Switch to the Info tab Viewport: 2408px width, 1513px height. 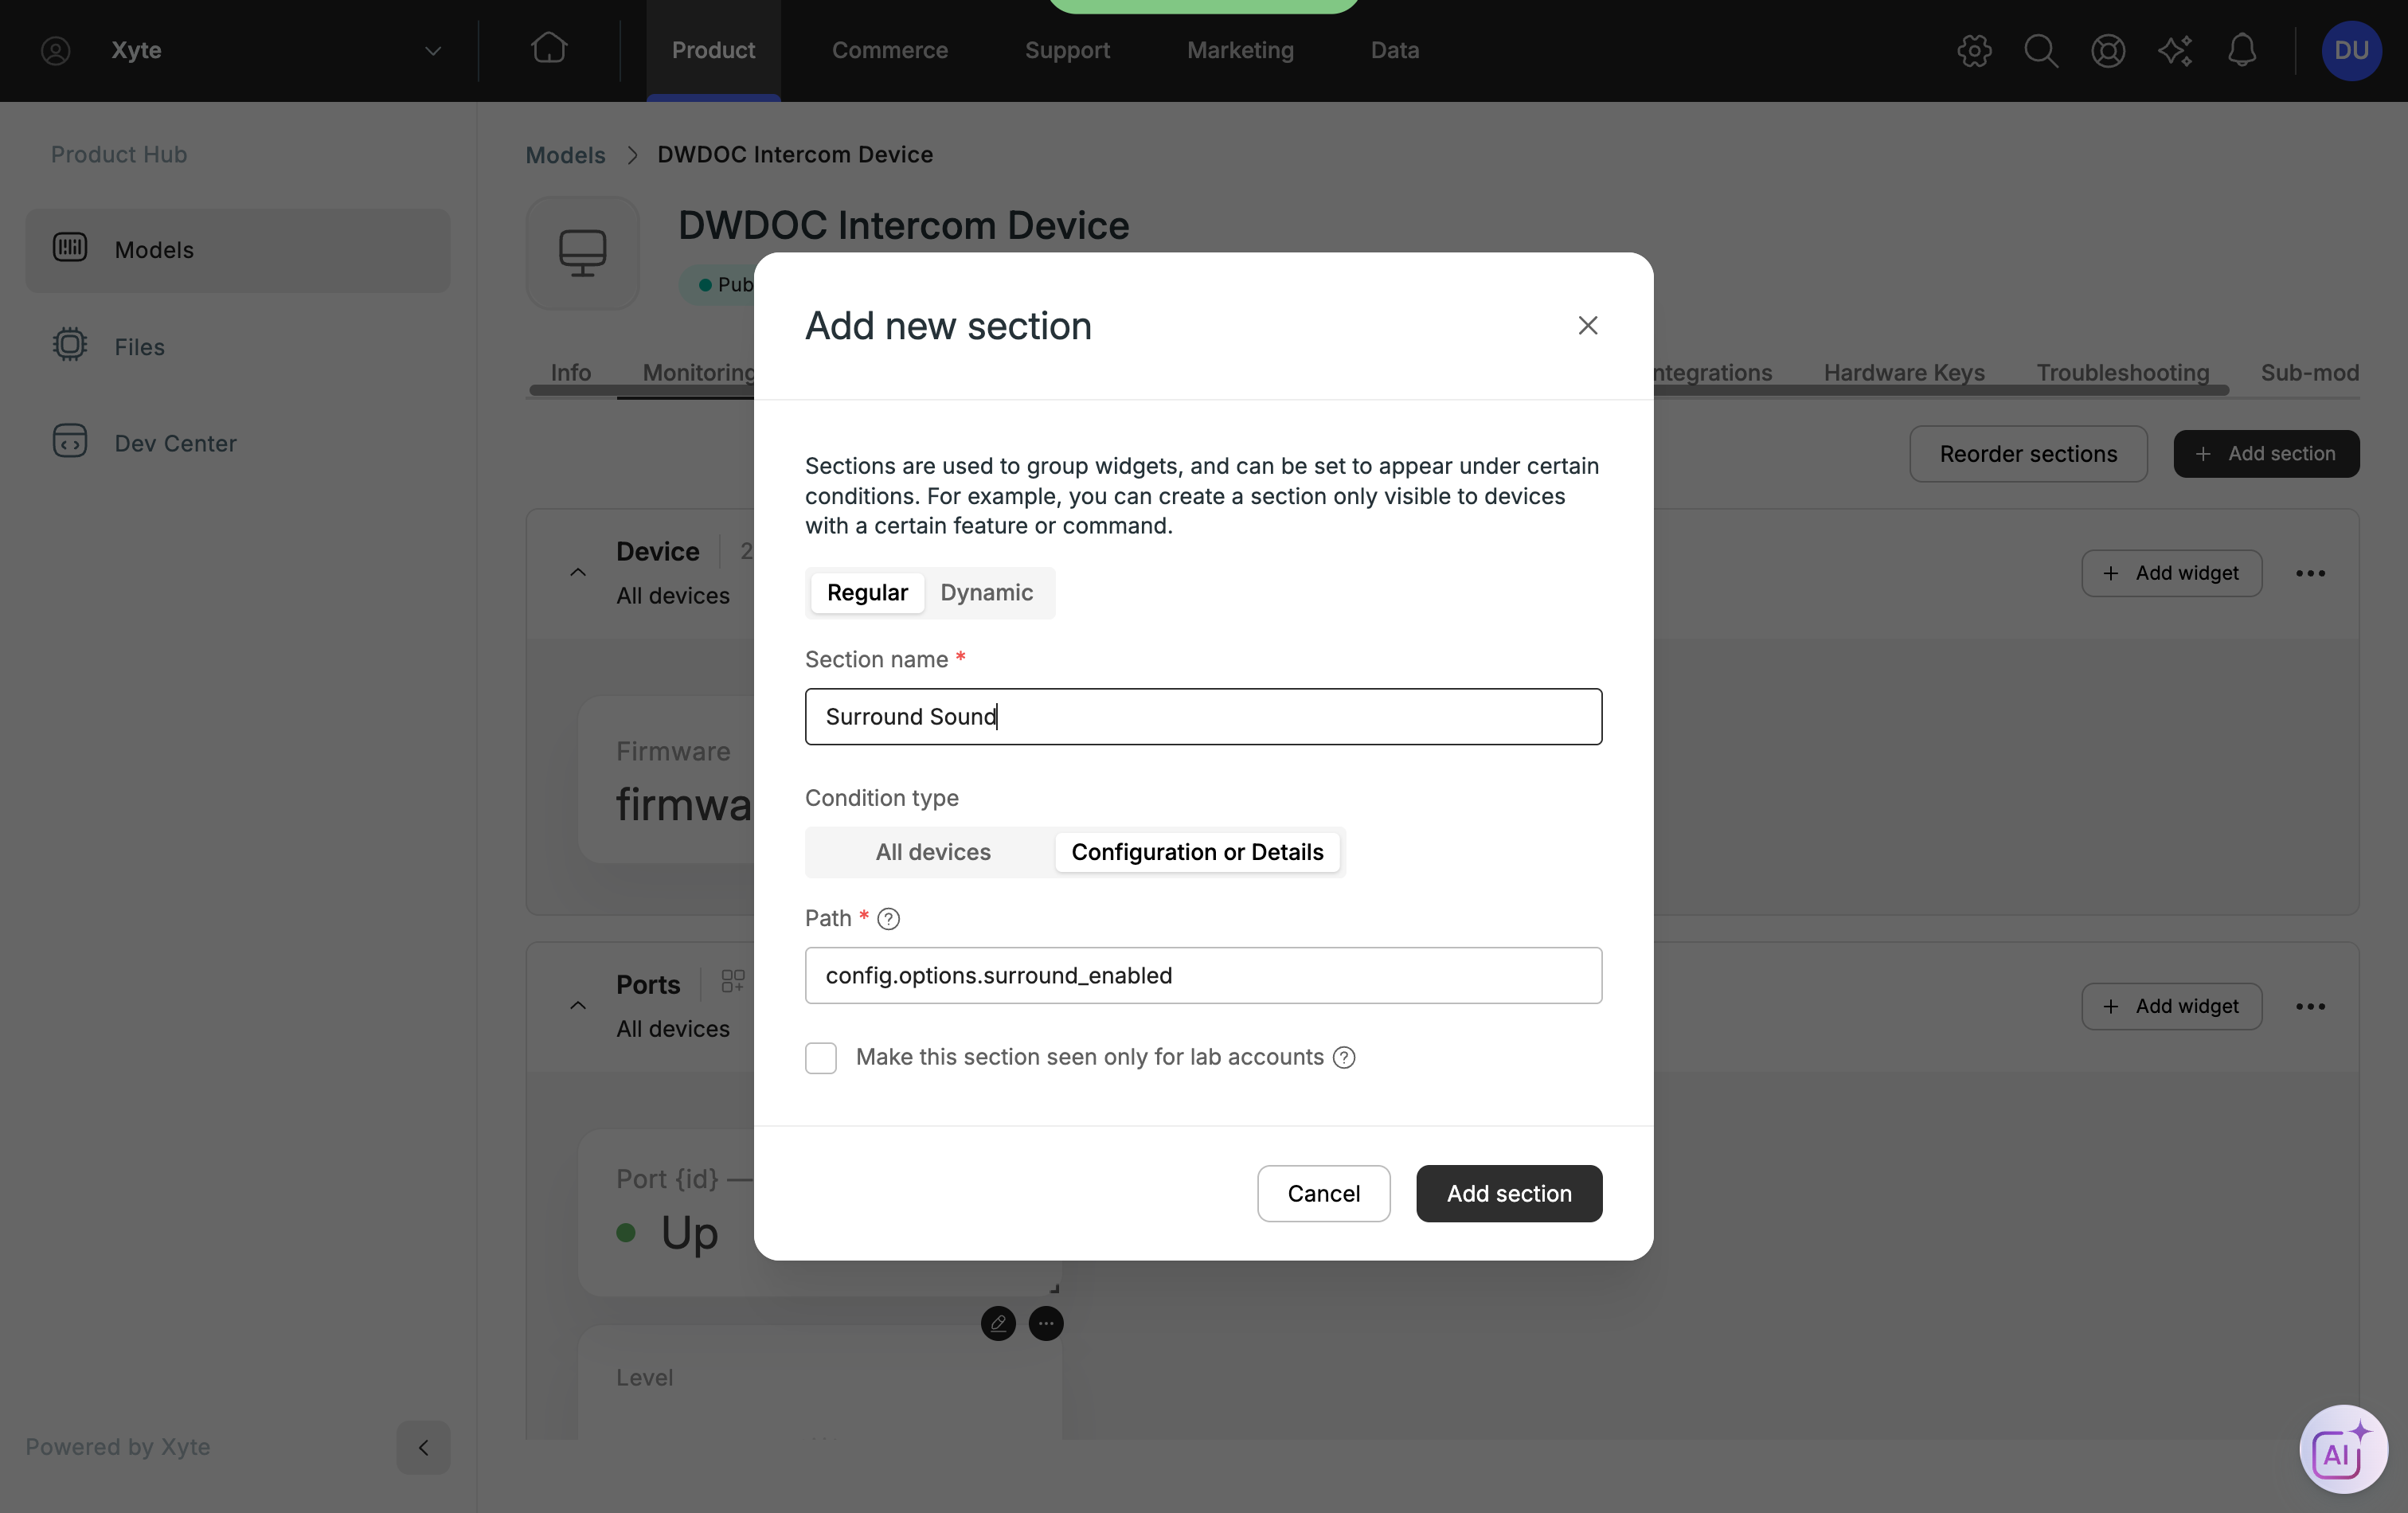[571, 372]
